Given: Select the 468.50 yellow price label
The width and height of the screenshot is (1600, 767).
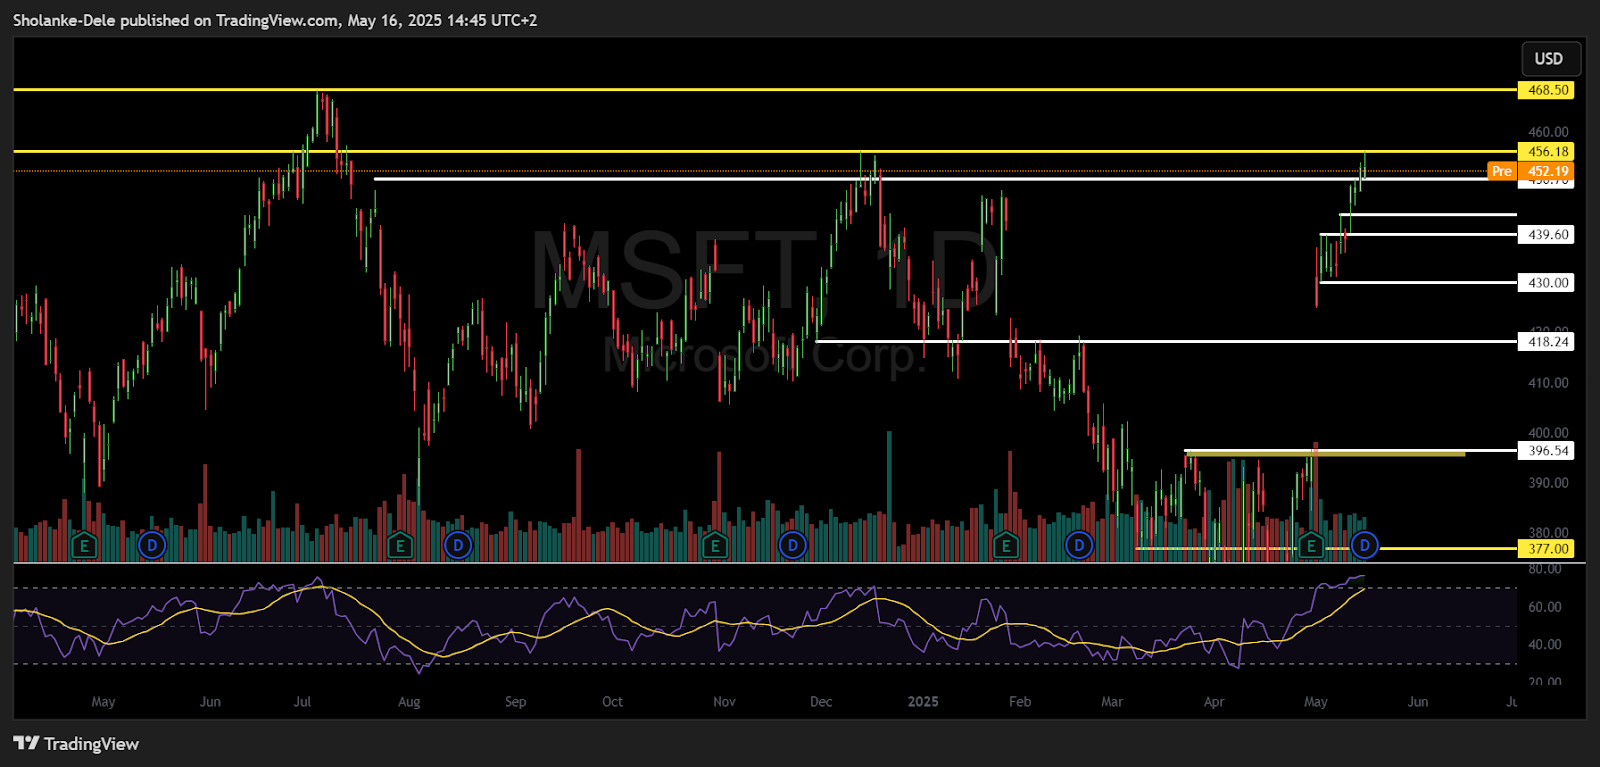Looking at the screenshot, I should [x=1546, y=90].
